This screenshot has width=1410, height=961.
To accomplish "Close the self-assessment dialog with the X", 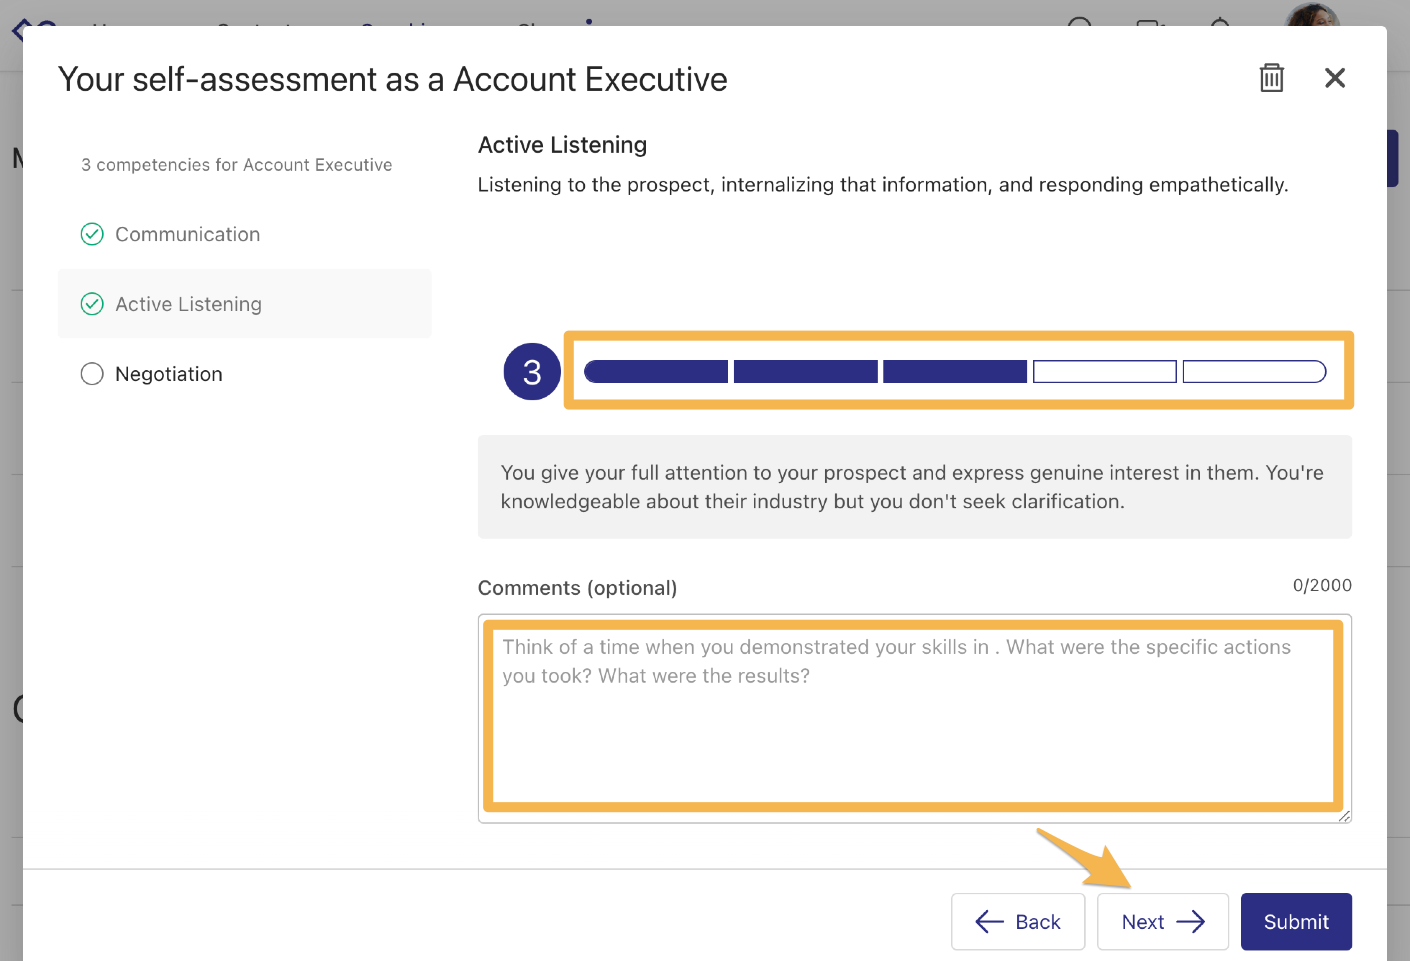I will [x=1334, y=78].
